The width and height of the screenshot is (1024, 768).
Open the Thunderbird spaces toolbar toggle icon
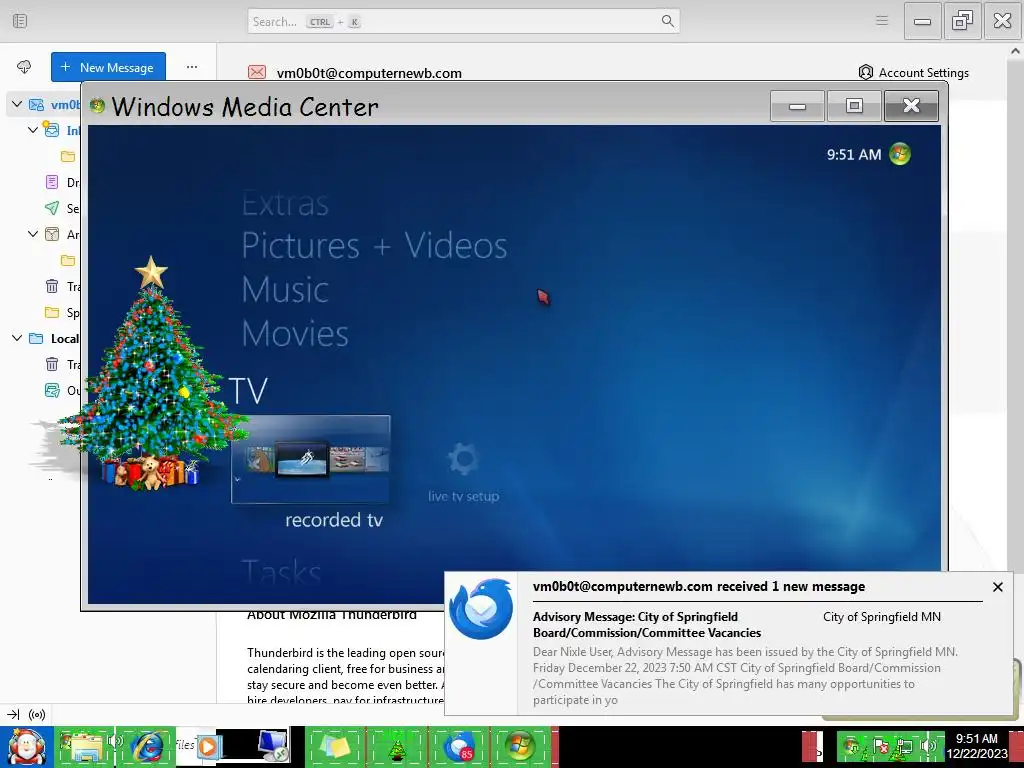point(20,21)
